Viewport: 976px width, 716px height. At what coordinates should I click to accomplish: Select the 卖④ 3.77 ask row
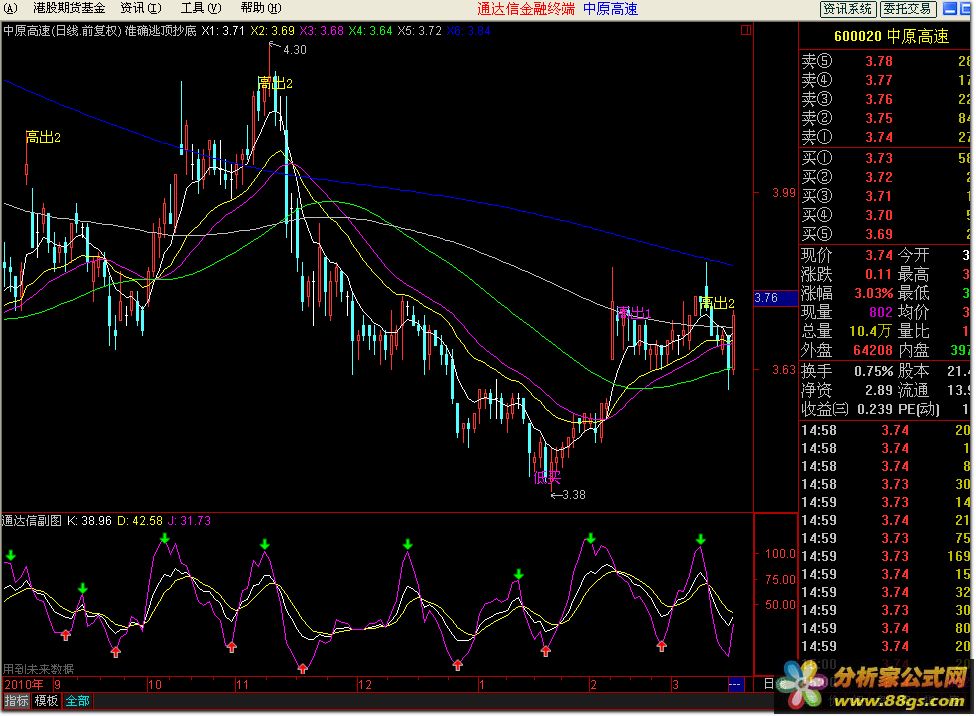point(886,80)
